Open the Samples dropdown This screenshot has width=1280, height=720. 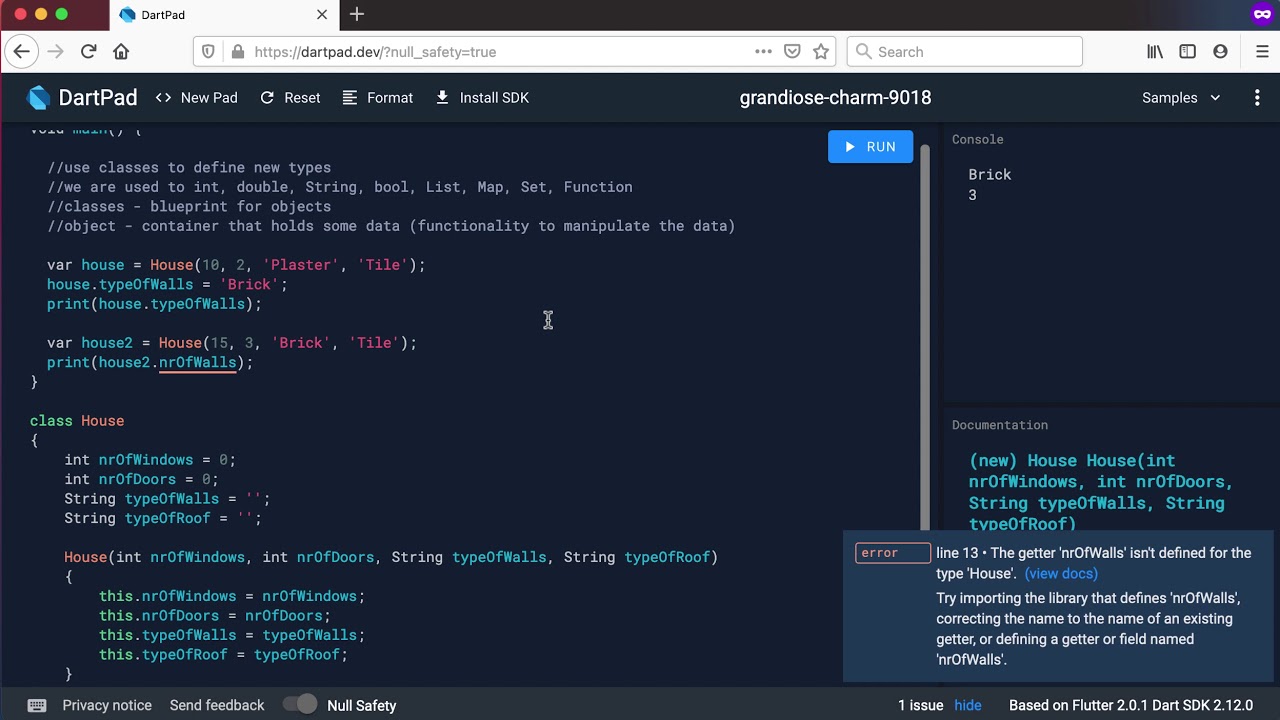click(x=1181, y=97)
